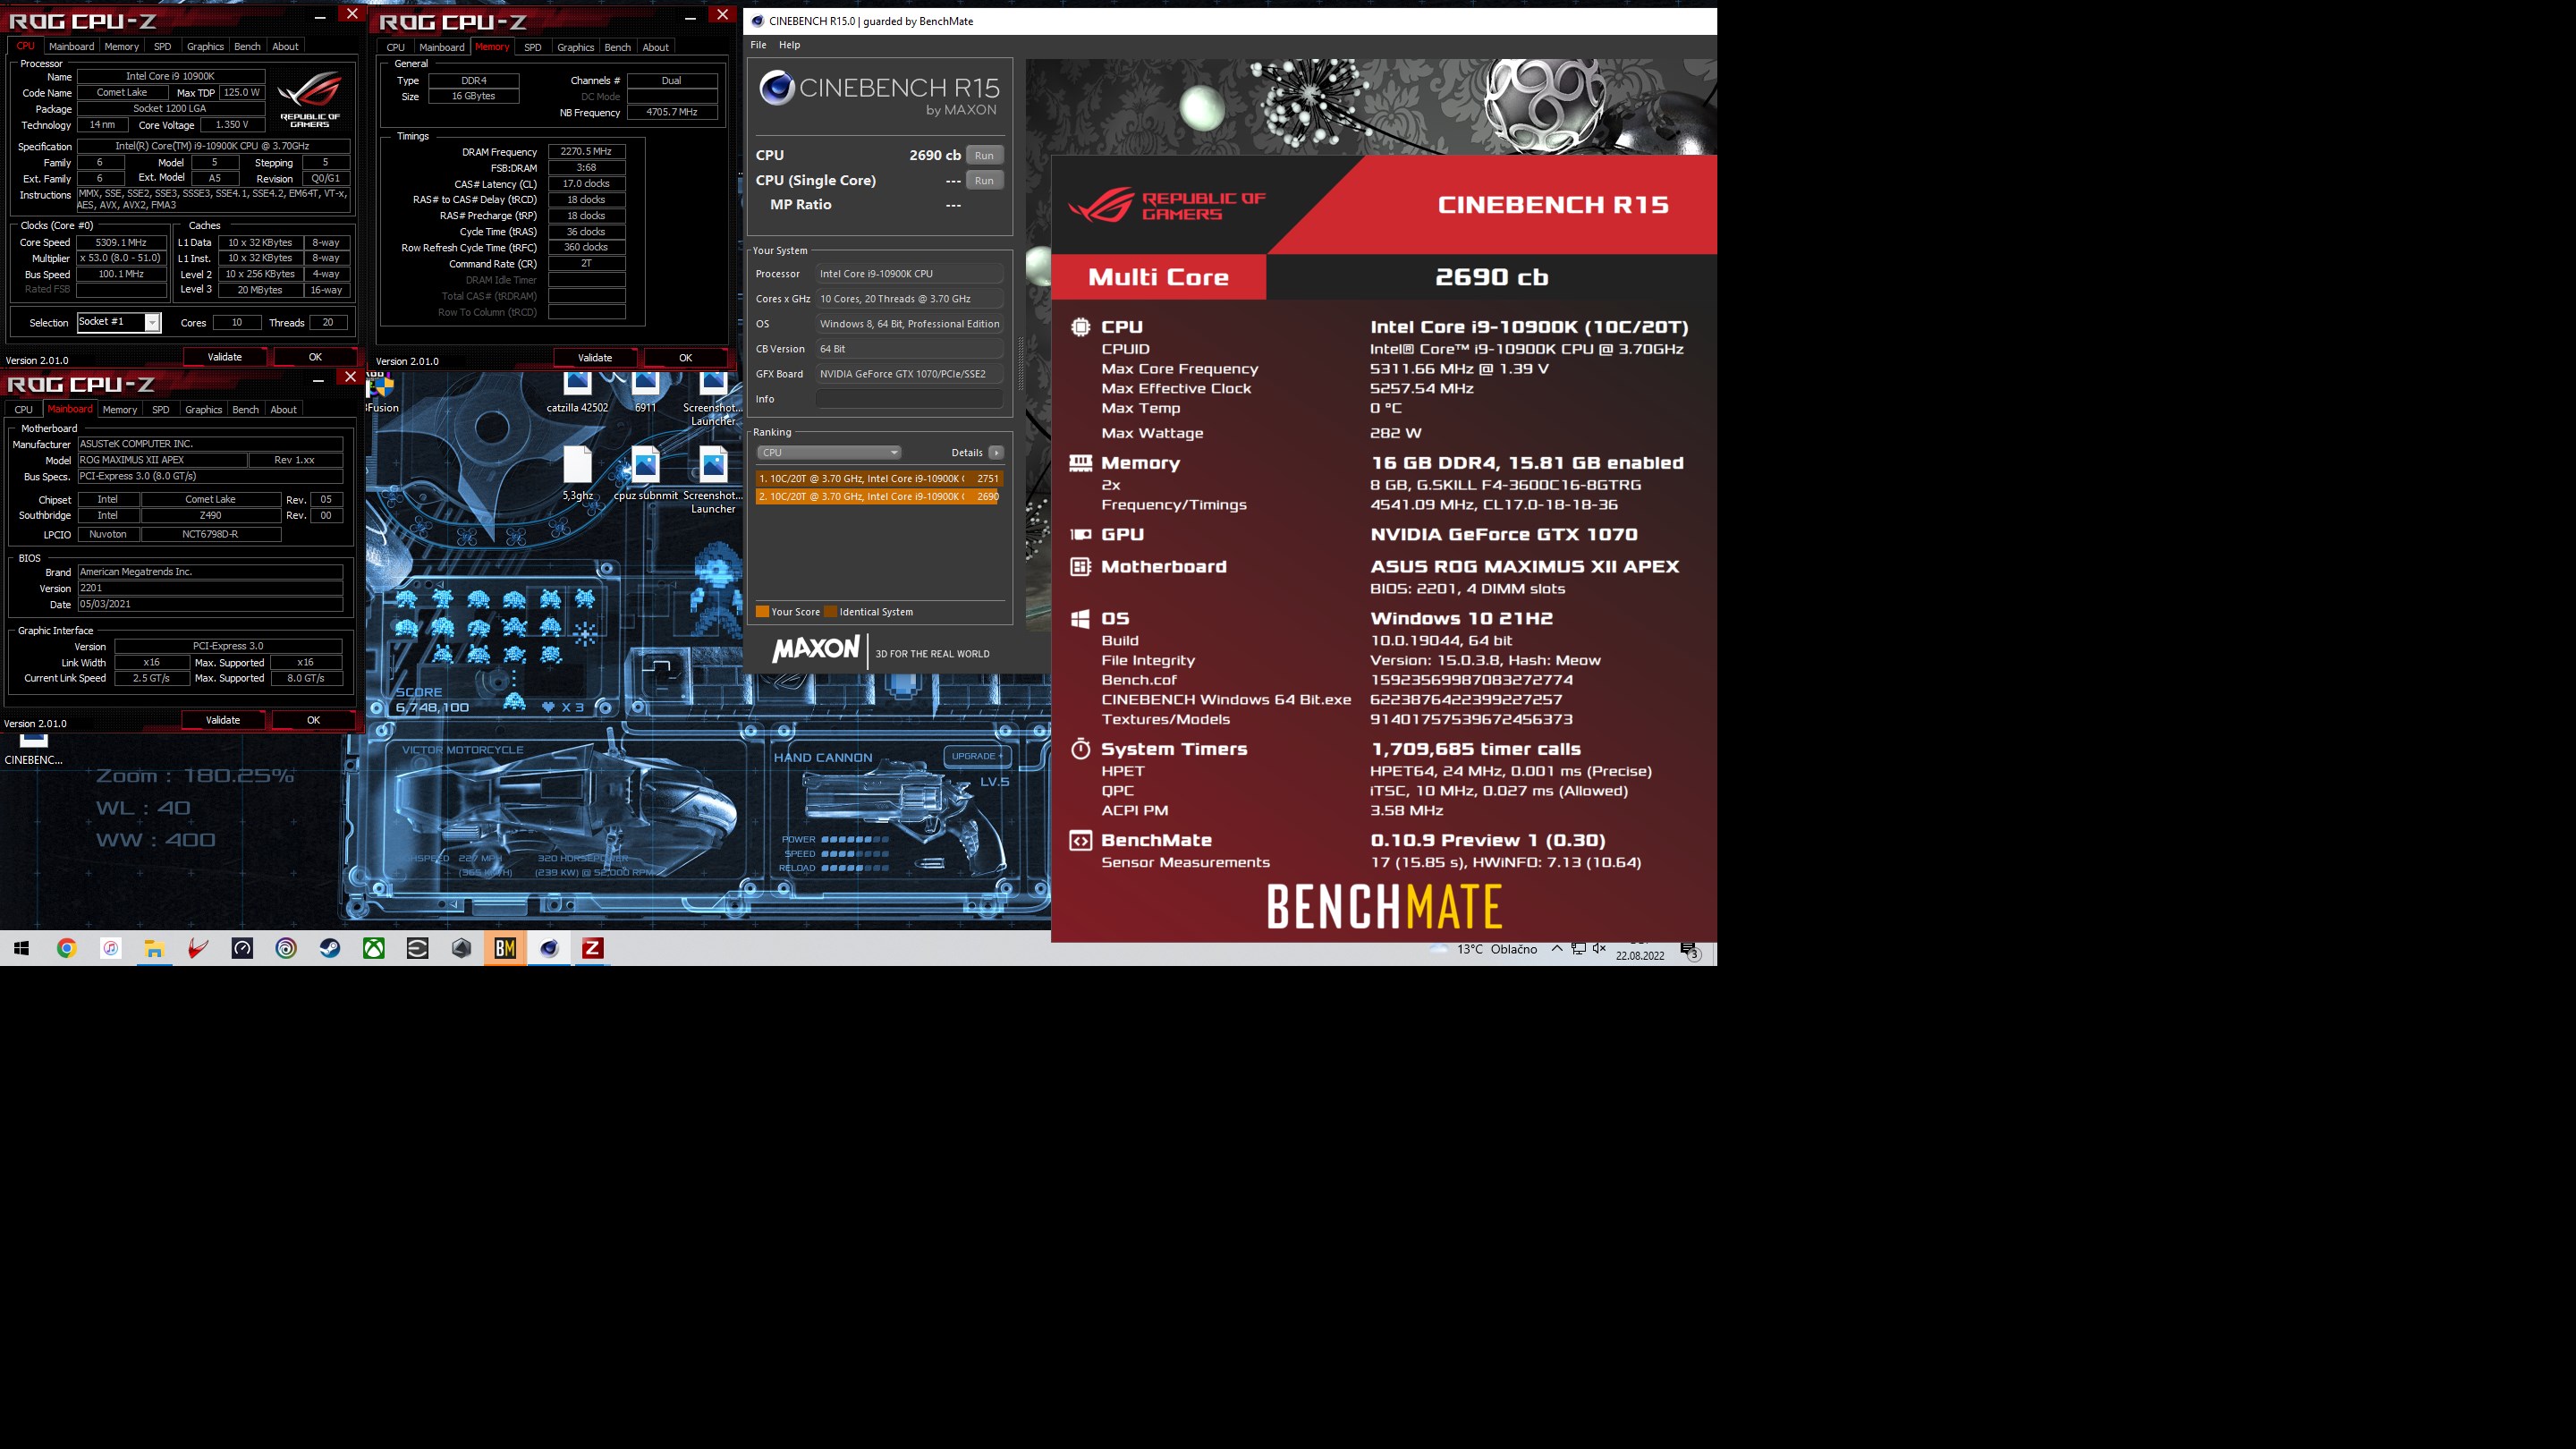Open Graphics tab in the Memory CPU-Z window
The width and height of the screenshot is (2576, 1449).
575,47
